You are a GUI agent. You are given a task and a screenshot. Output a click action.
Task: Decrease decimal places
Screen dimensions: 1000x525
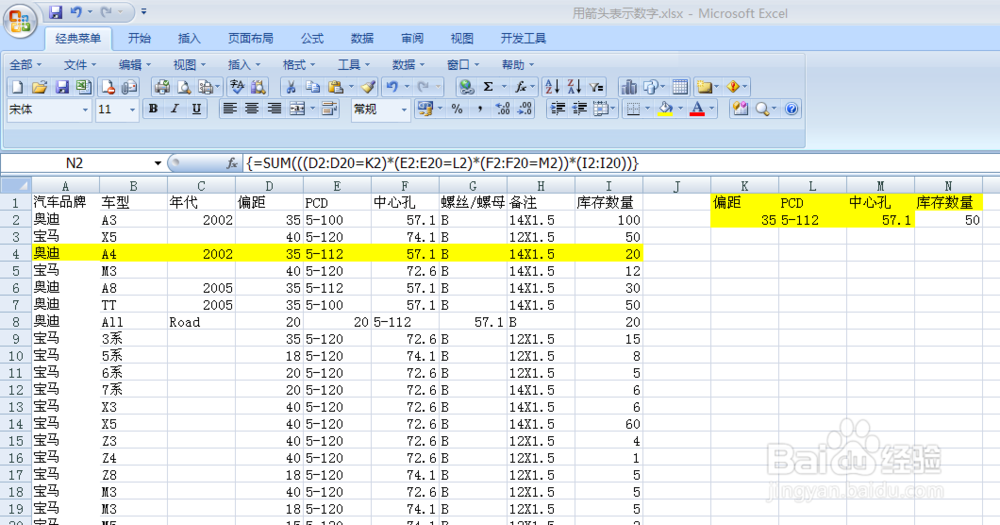(525, 109)
